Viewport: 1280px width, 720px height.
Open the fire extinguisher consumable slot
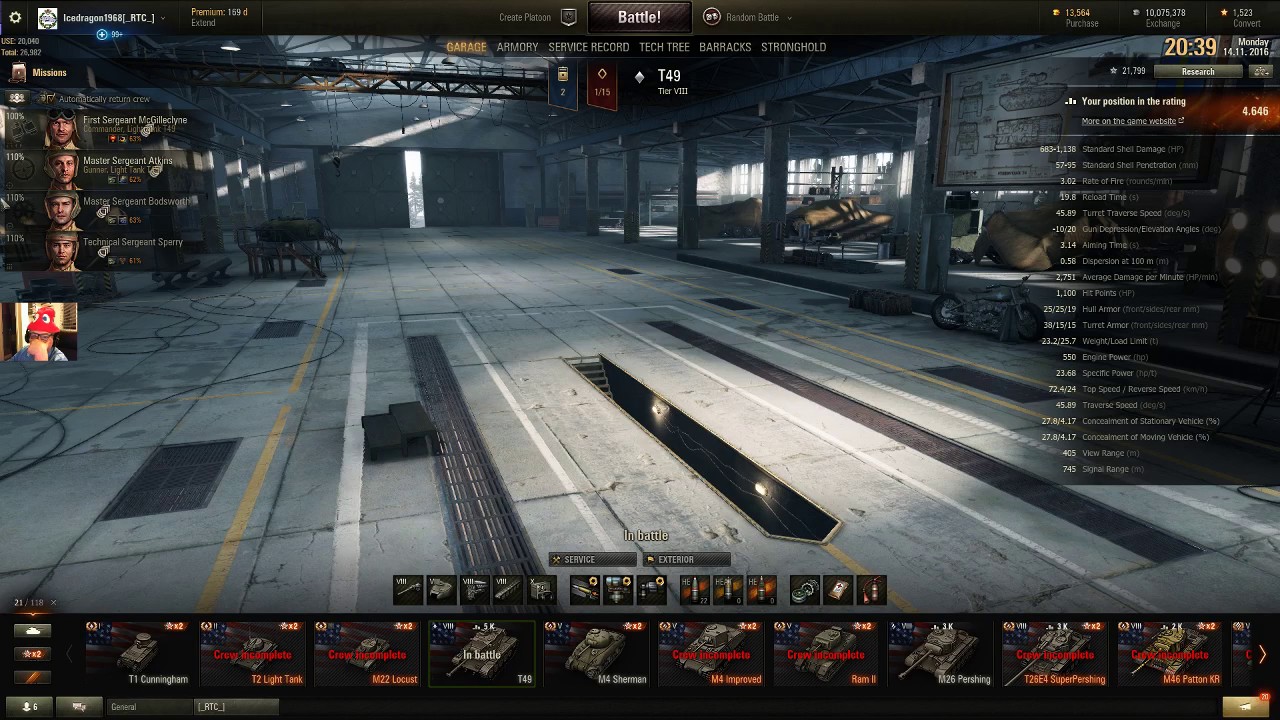pyautogui.click(x=871, y=590)
